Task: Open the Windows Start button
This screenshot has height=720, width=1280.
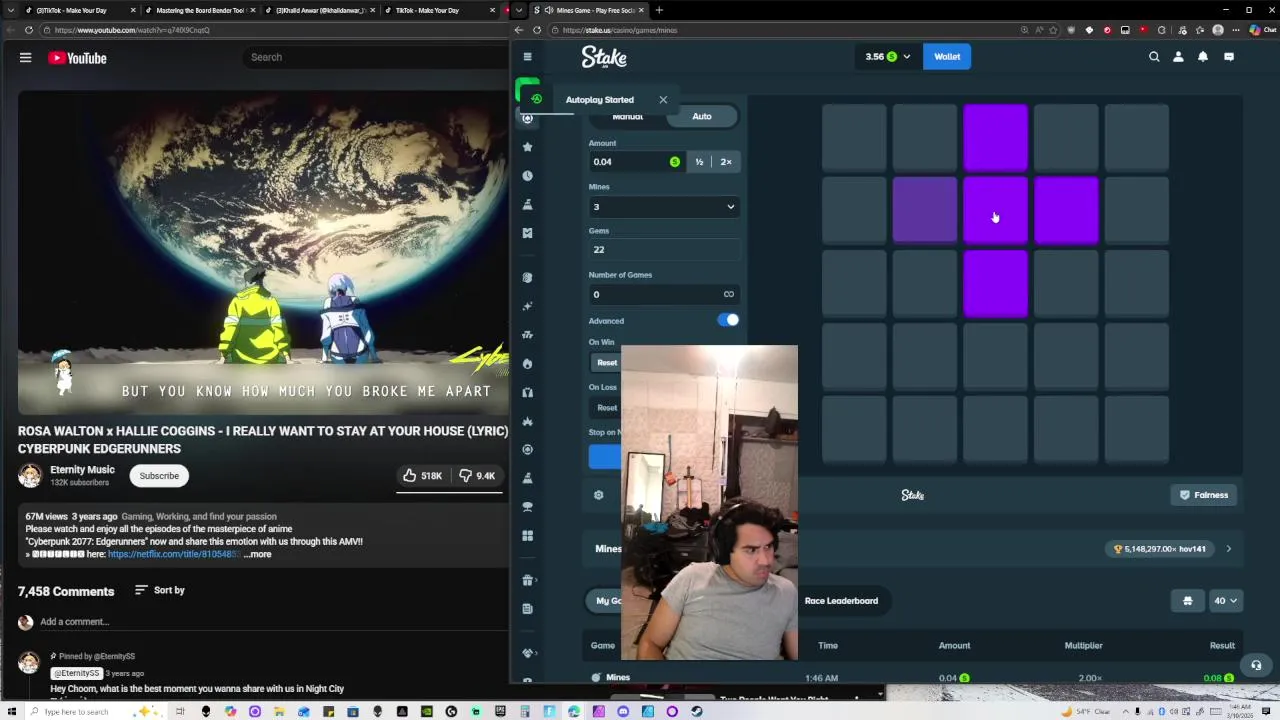Action: [11, 712]
